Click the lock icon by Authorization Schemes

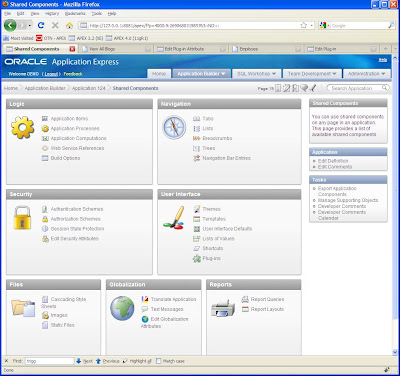click(45, 219)
